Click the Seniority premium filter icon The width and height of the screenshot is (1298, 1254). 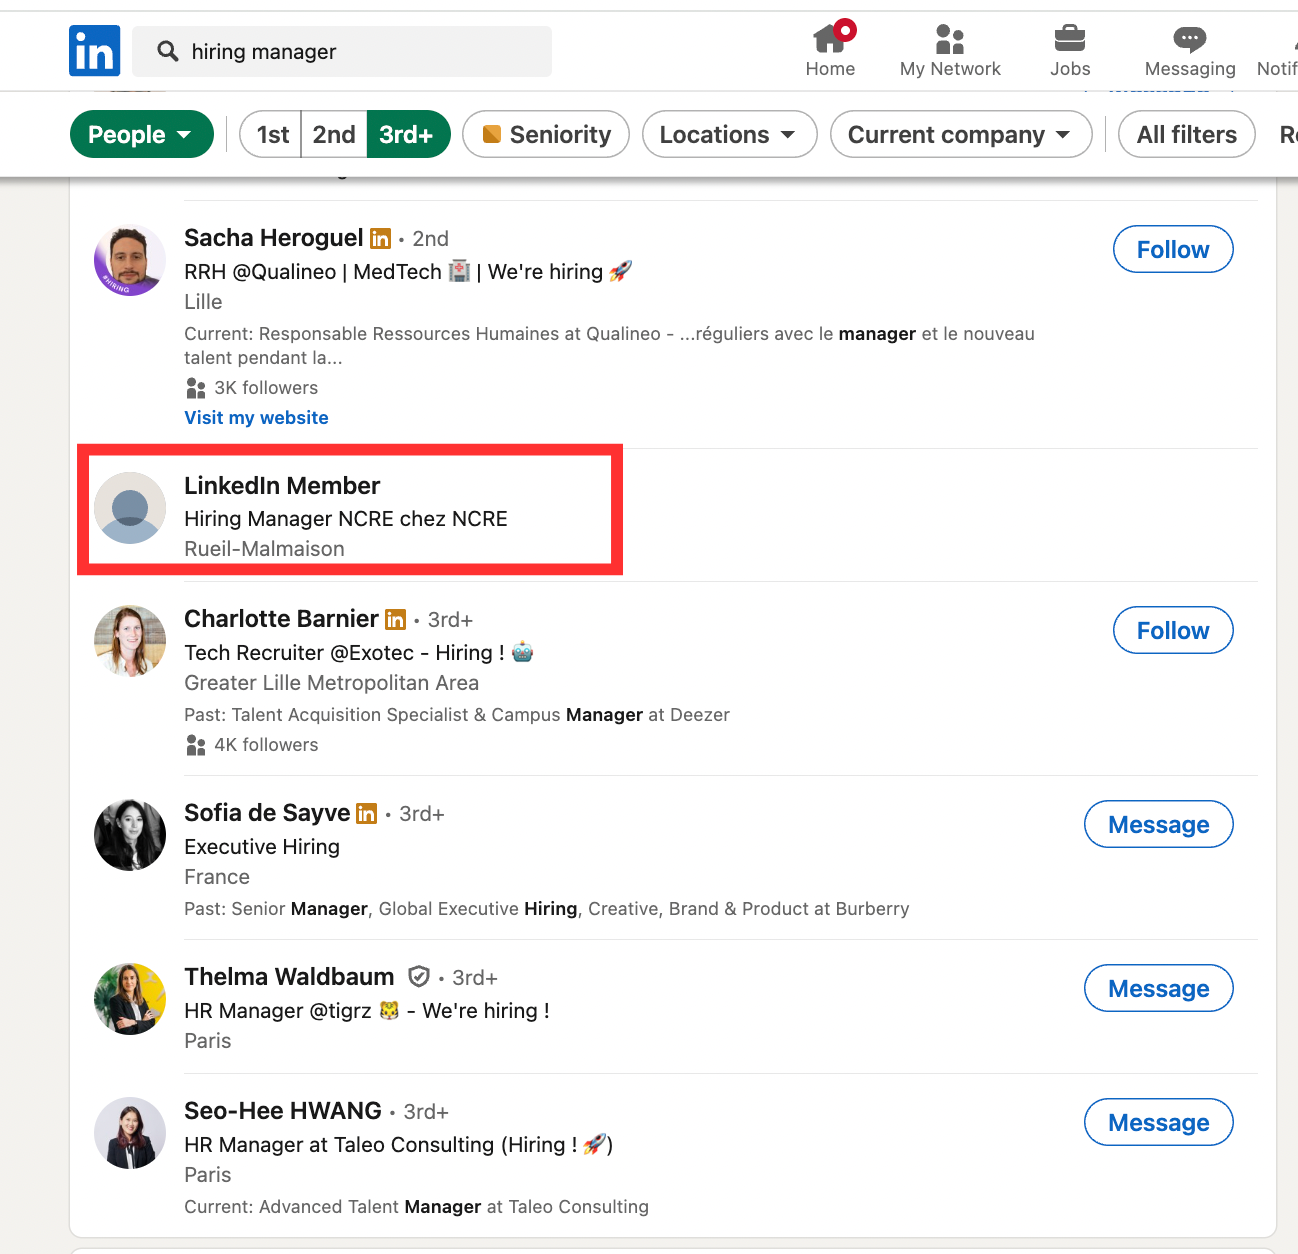pos(492,134)
